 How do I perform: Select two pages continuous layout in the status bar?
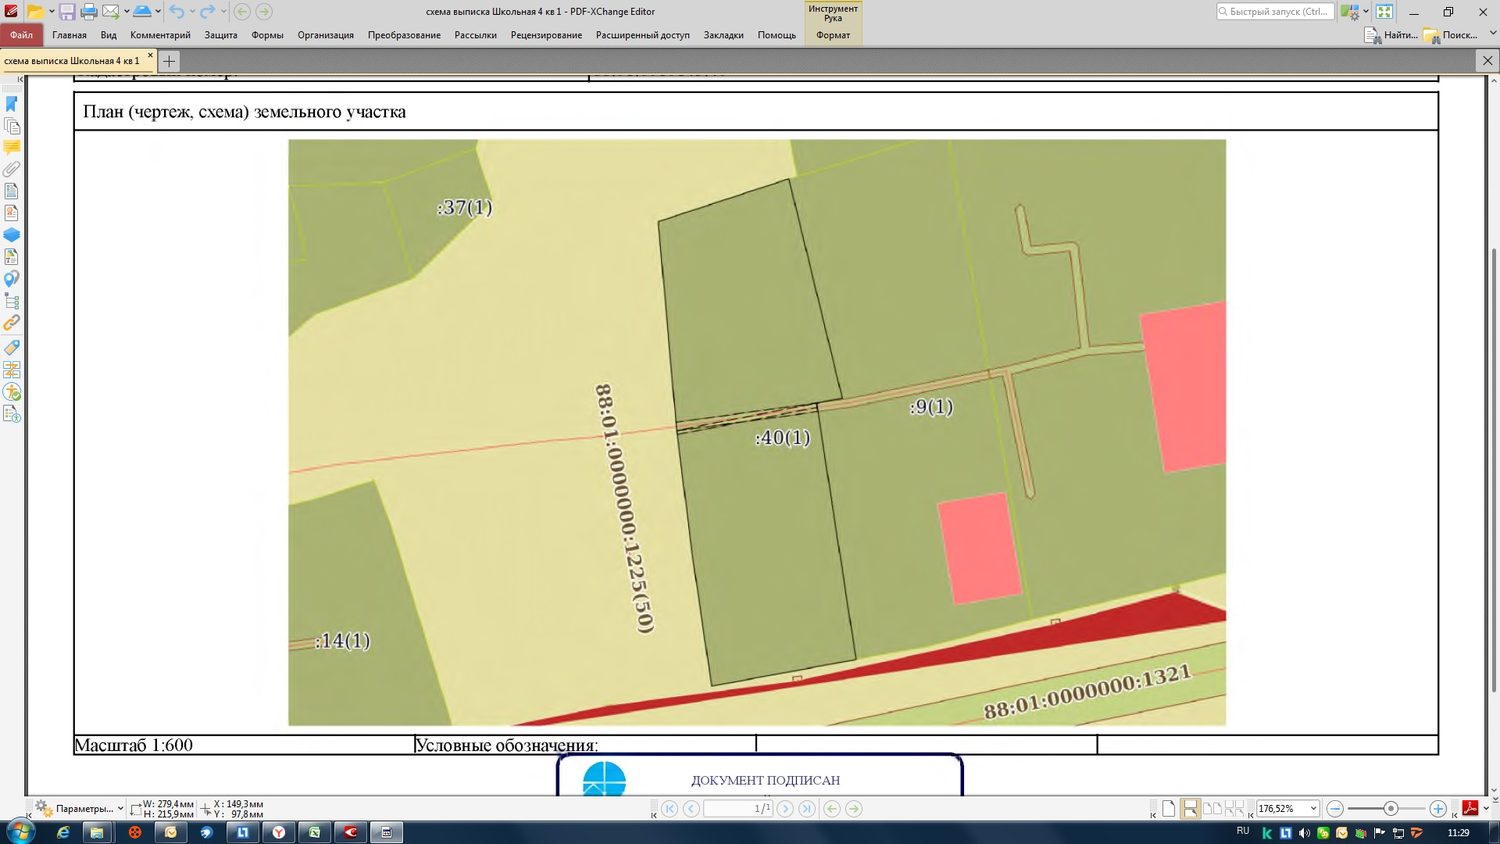coord(1234,808)
